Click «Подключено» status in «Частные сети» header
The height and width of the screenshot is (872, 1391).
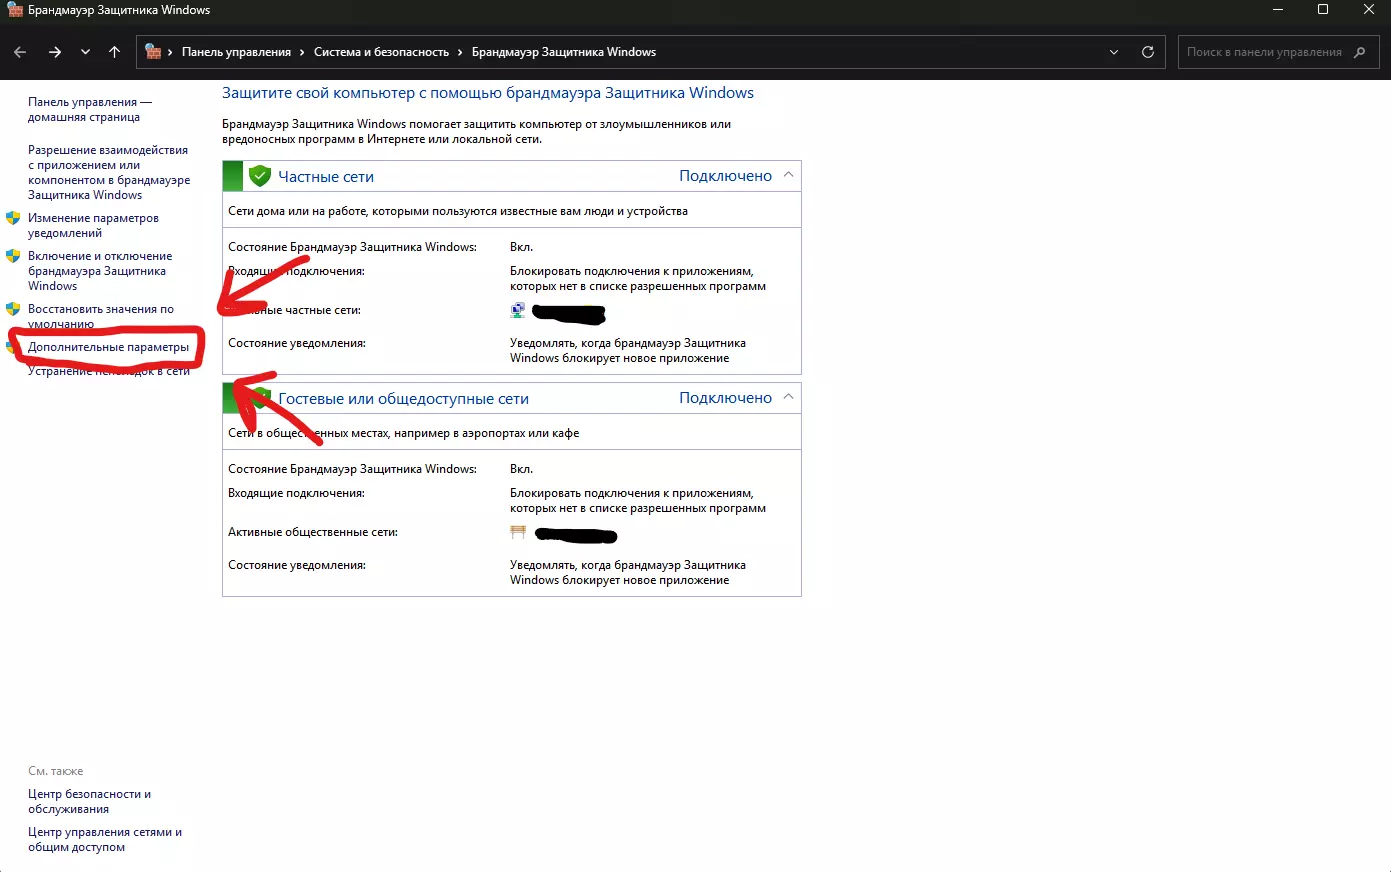[x=725, y=176]
